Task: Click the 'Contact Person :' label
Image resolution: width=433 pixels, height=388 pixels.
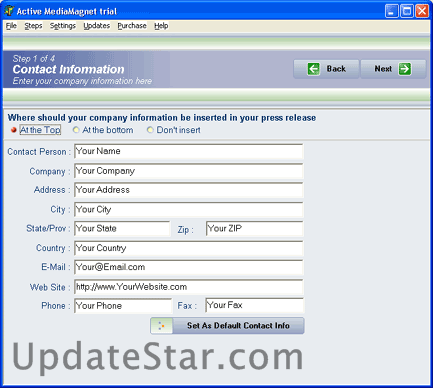Action: [x=39, y=152]
